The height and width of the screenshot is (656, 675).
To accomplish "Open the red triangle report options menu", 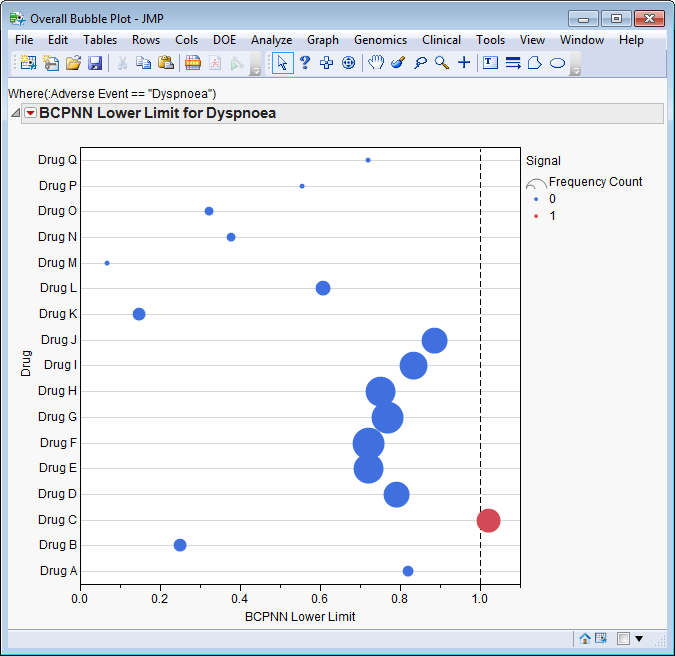I will (30, 113).
